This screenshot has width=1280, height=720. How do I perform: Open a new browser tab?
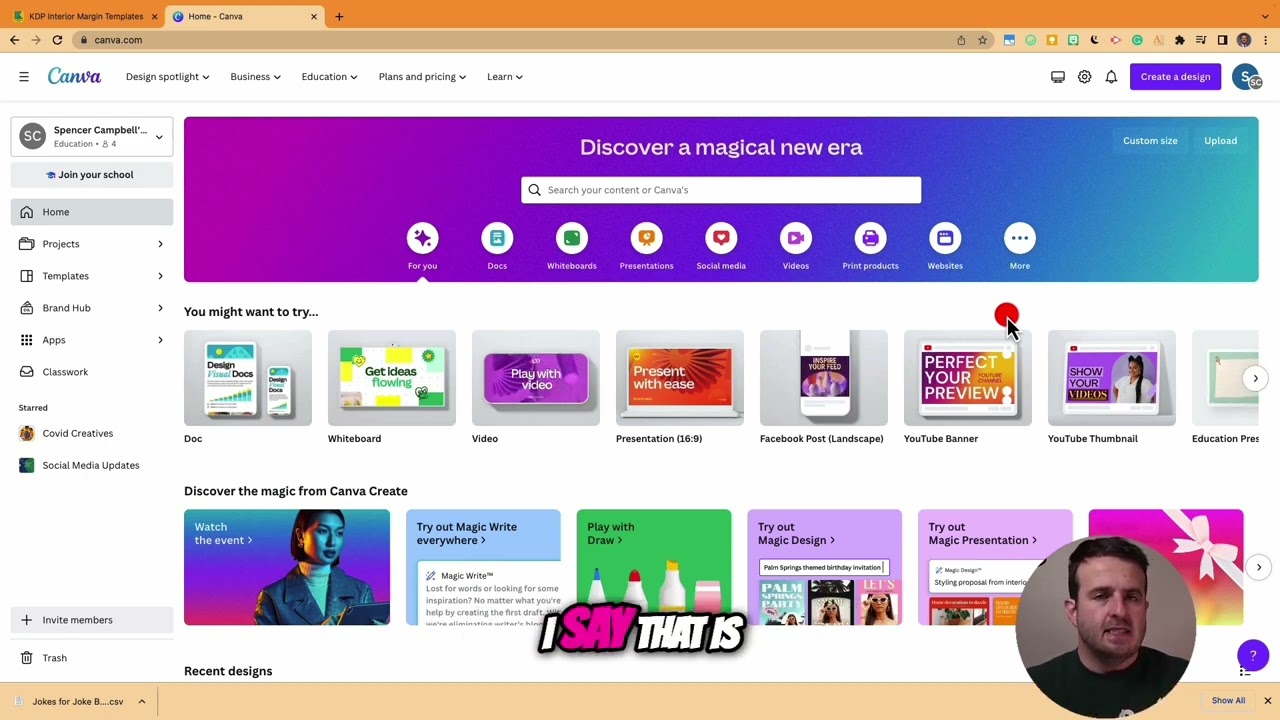click(x=339, y=16)
